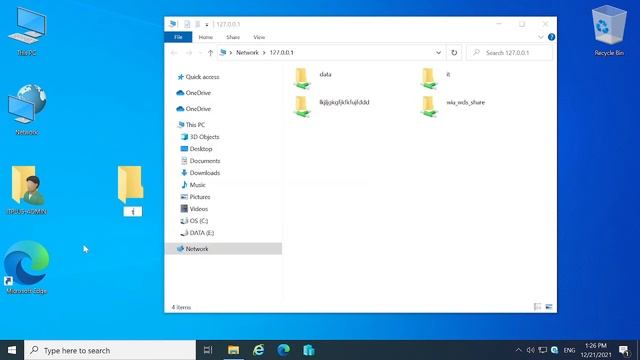Select the user folder desktop icon
640x360 pixels.
(x=27, y=190)
